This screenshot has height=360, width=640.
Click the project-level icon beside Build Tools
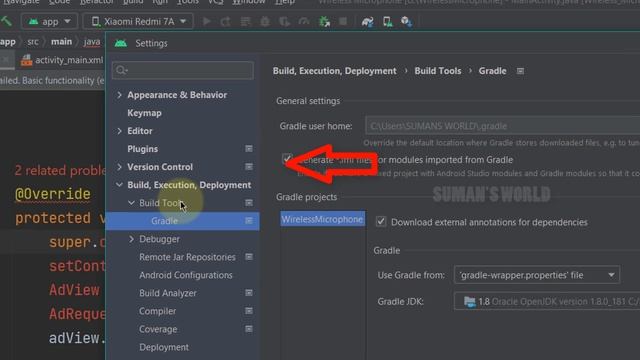[249, 202]
